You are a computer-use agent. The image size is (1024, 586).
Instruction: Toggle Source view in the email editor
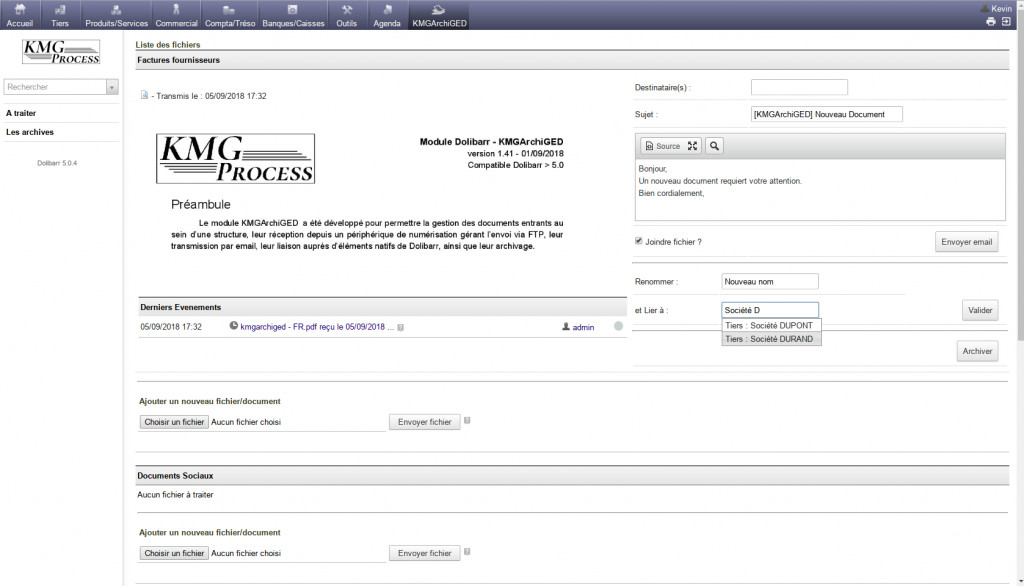click(662, 146)
